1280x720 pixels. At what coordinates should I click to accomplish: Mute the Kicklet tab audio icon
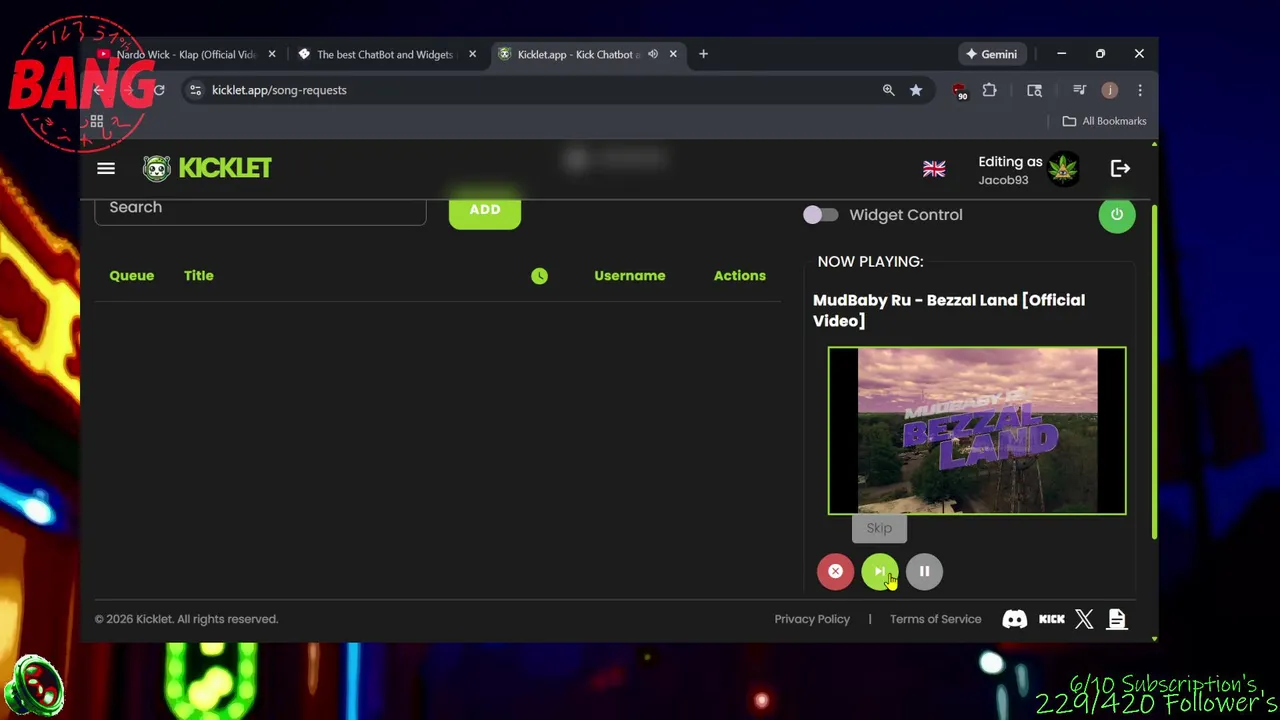(653, 54)
